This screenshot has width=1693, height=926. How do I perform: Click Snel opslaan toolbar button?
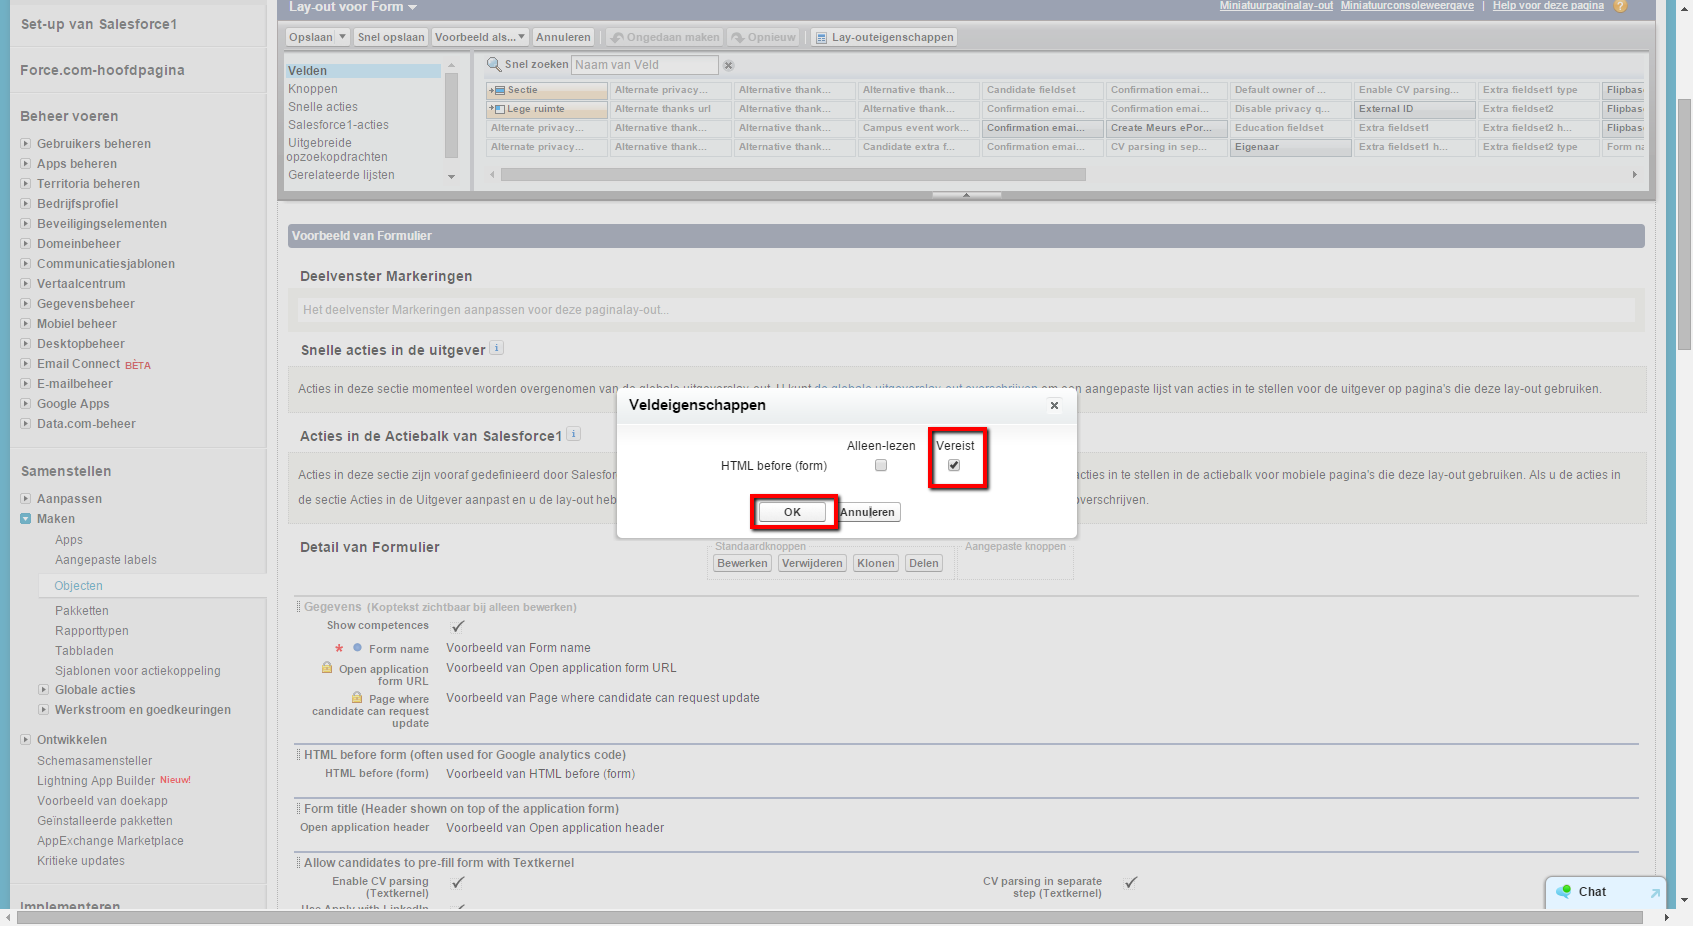391,37
